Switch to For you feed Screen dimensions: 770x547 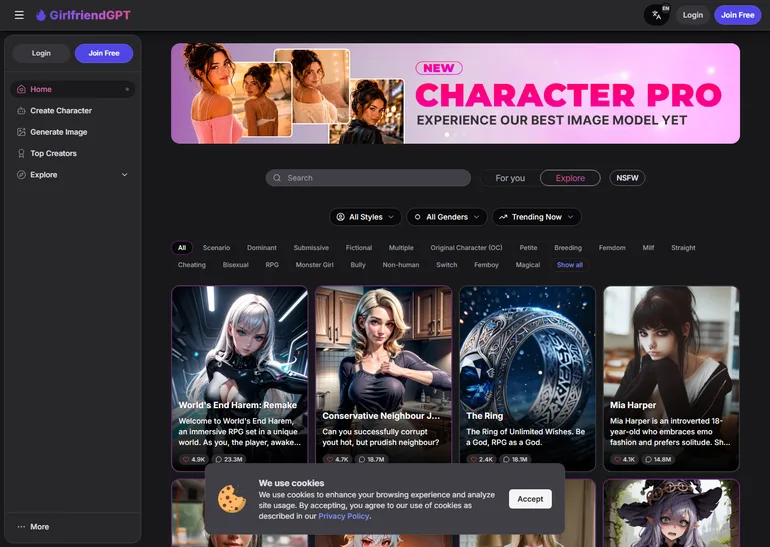[x=510, y=178]
